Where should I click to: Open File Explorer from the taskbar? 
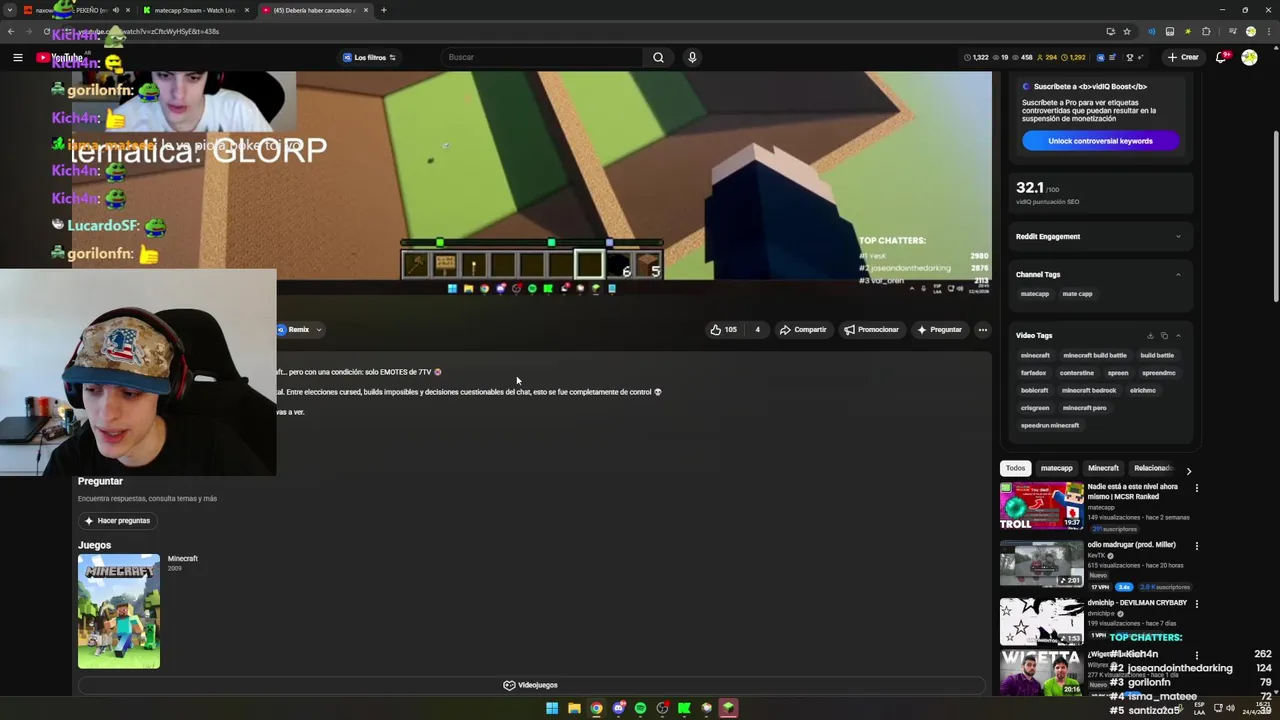[574, 708]
